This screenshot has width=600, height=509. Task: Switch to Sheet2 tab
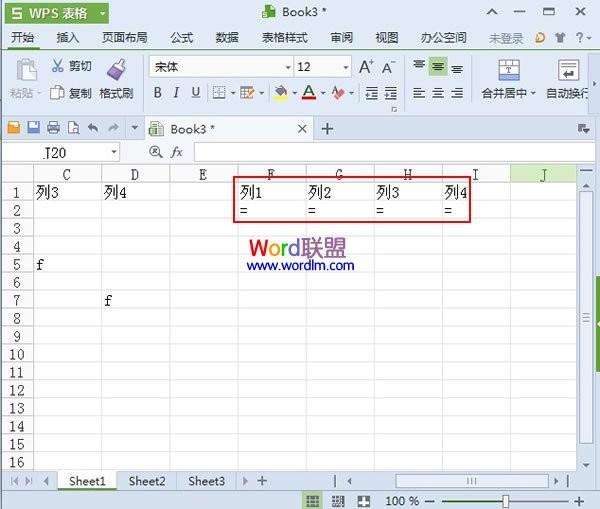(x=147, y=481)
